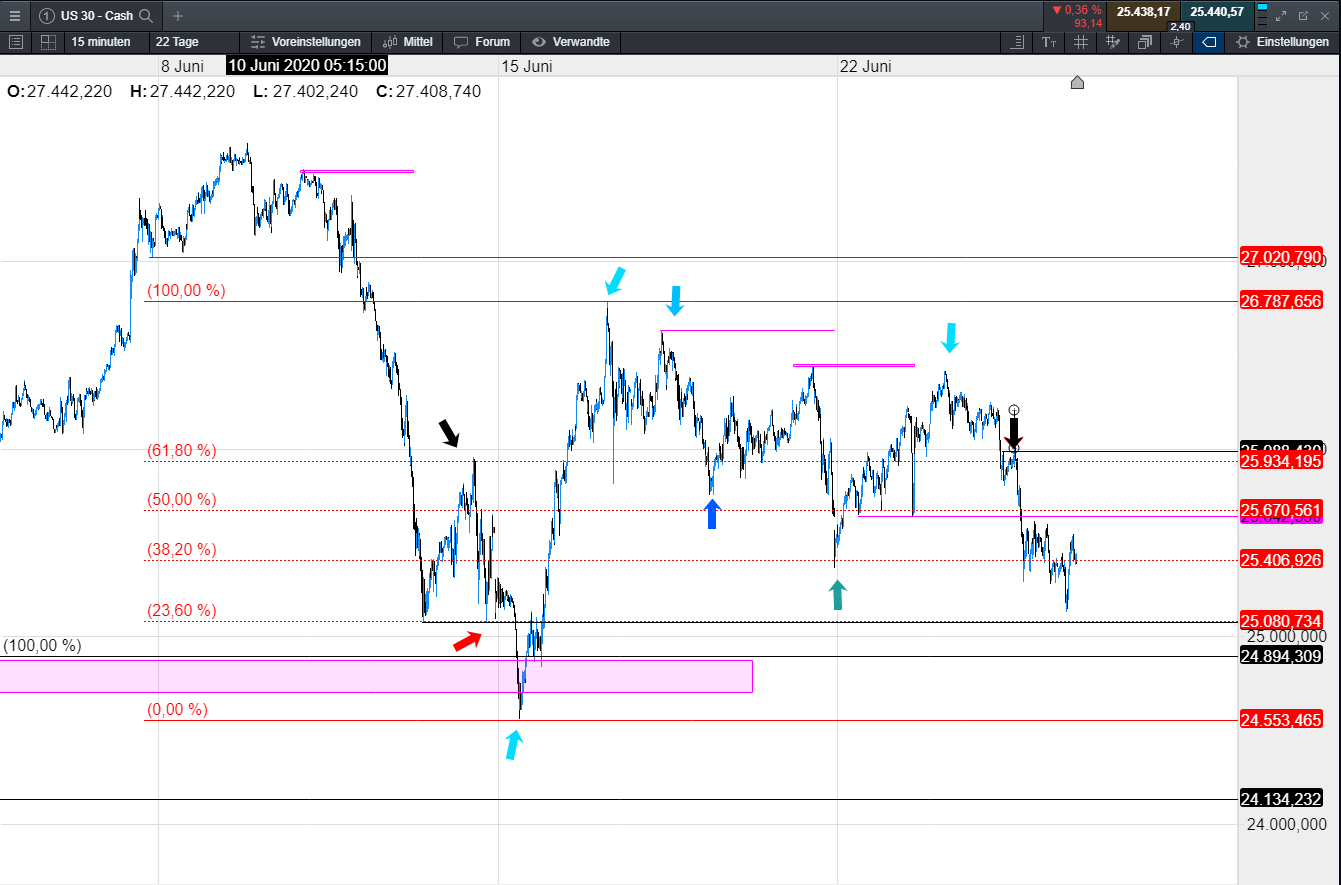Click the cyan market depth bar indicator
Screen dimensions: 1341x885
(1263, 14)
